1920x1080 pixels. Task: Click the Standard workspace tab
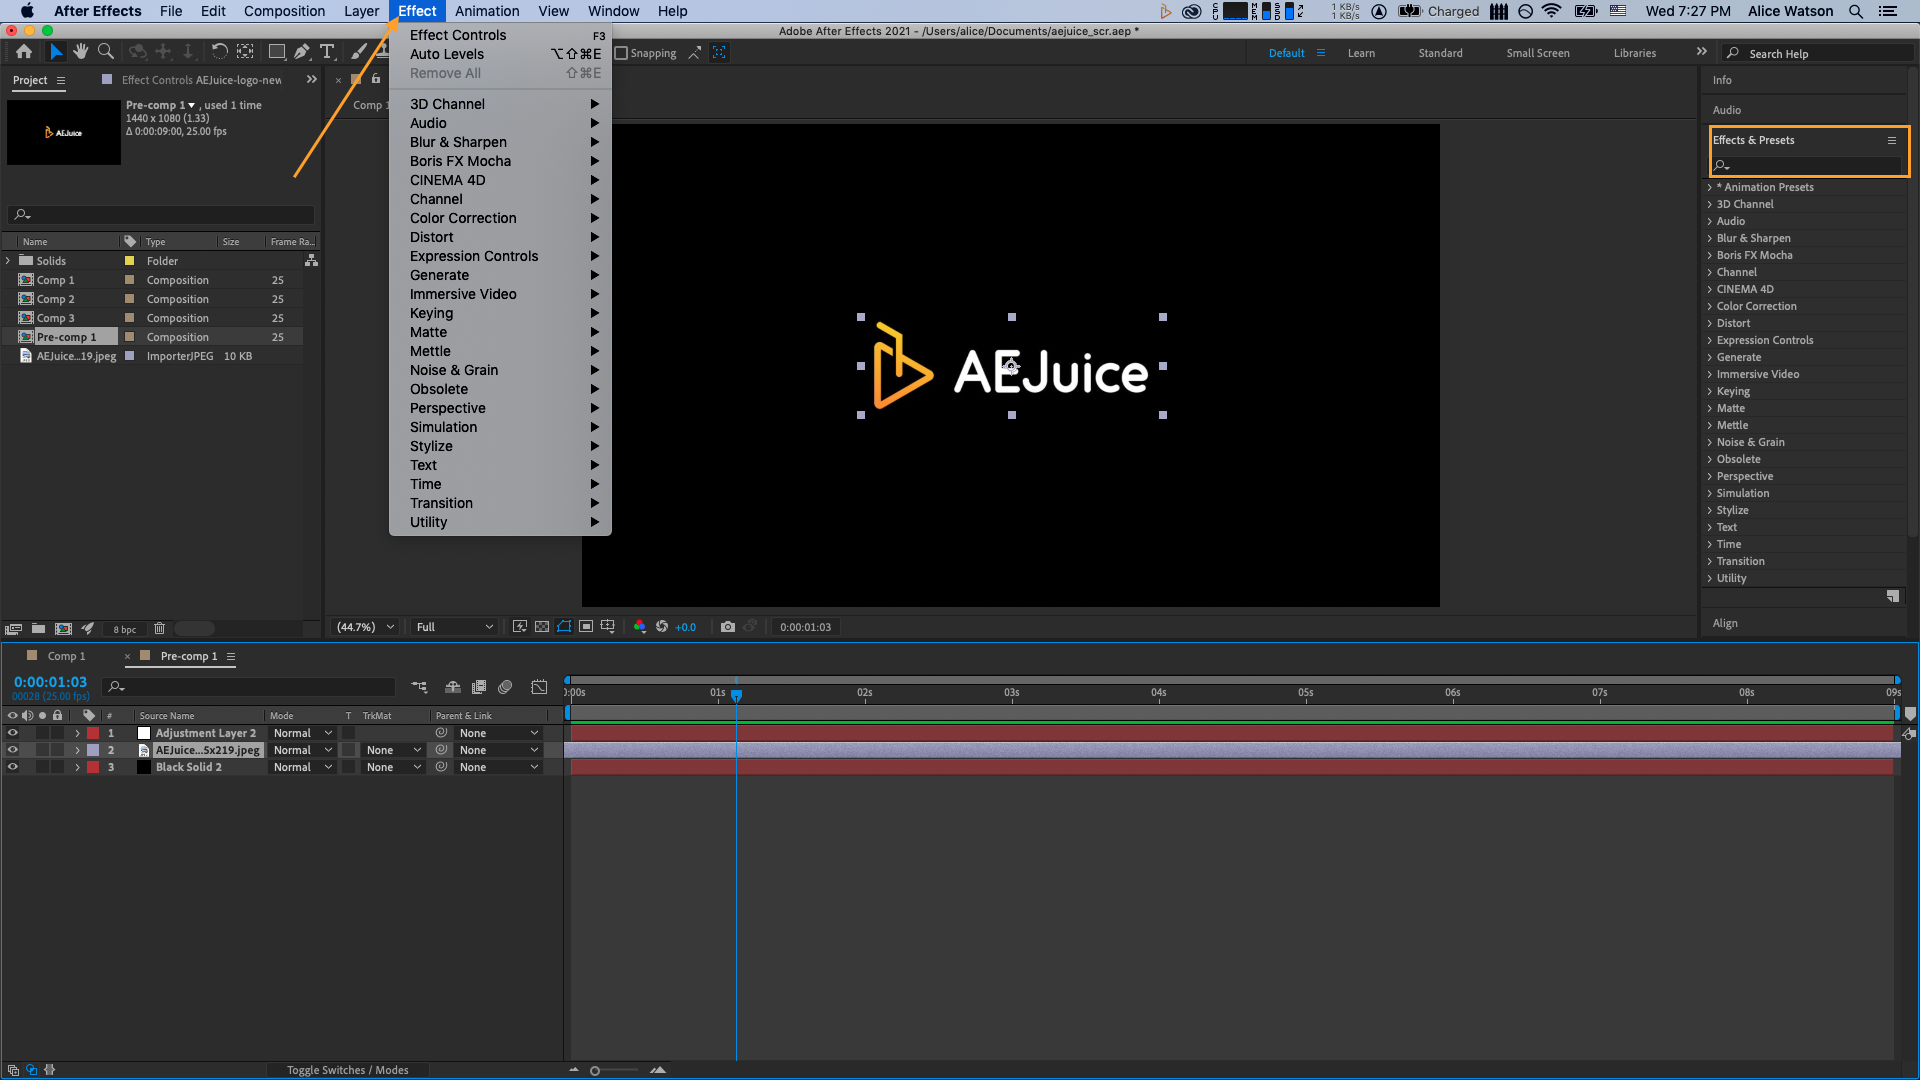(1440, 53)
